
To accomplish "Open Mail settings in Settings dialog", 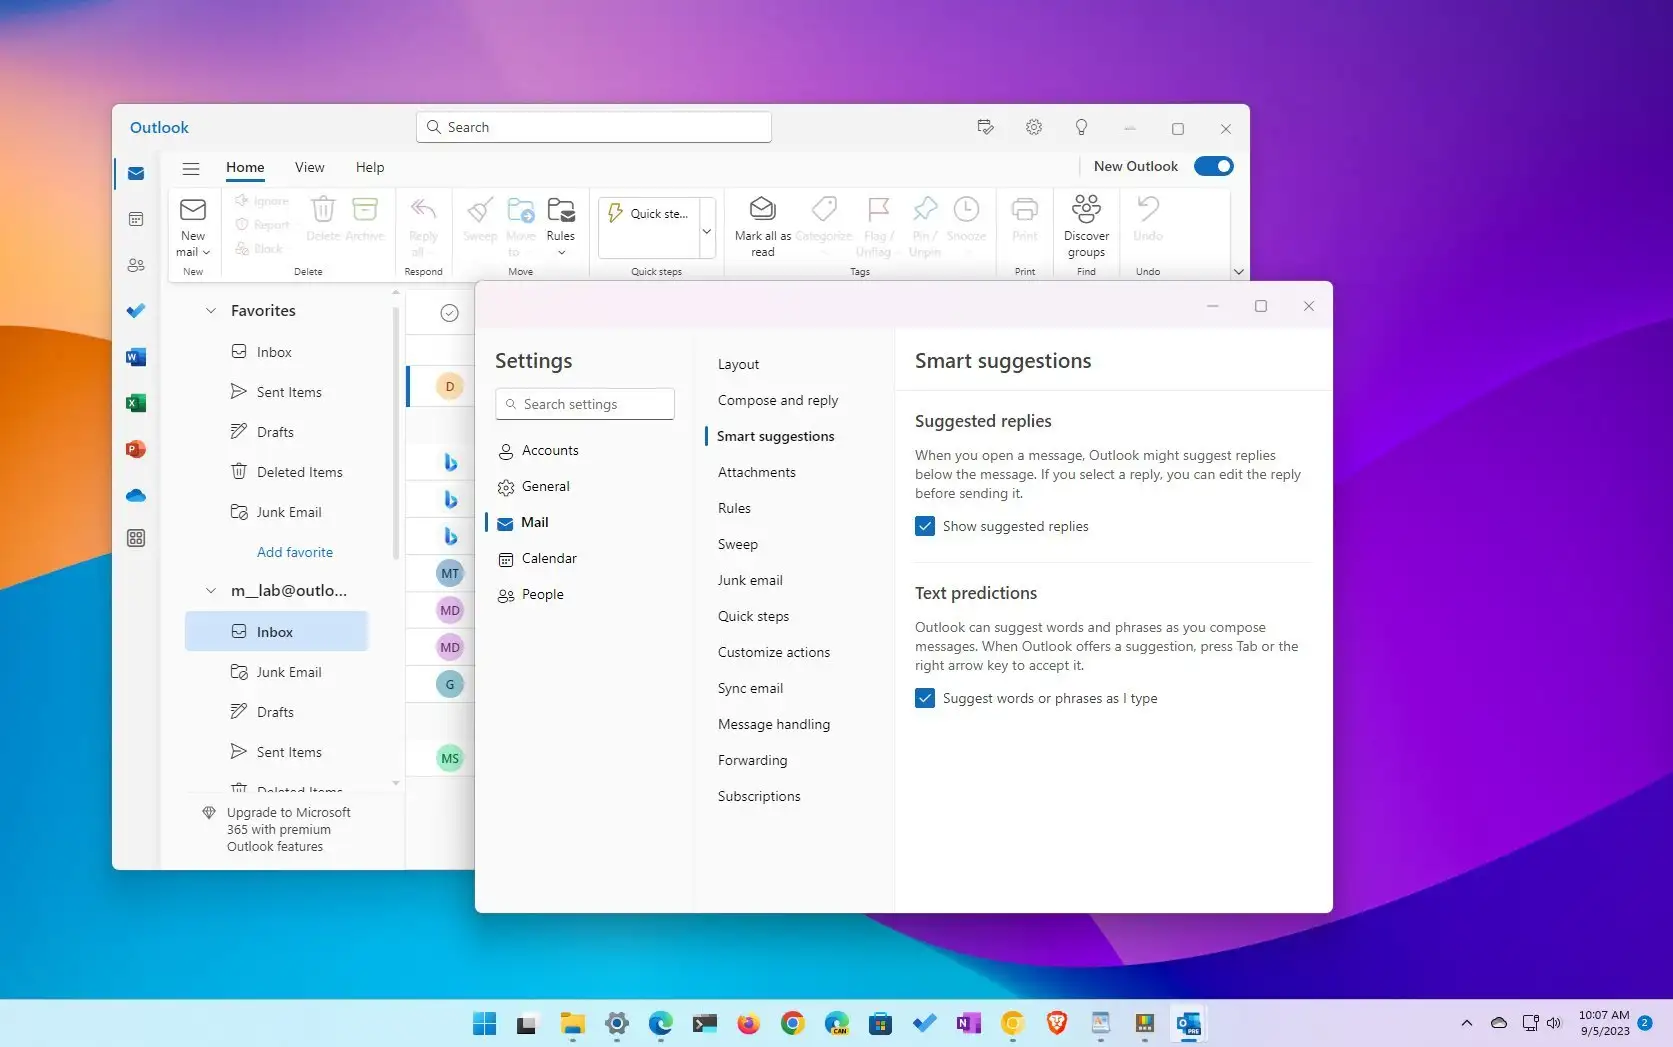I will pos(534,521).
